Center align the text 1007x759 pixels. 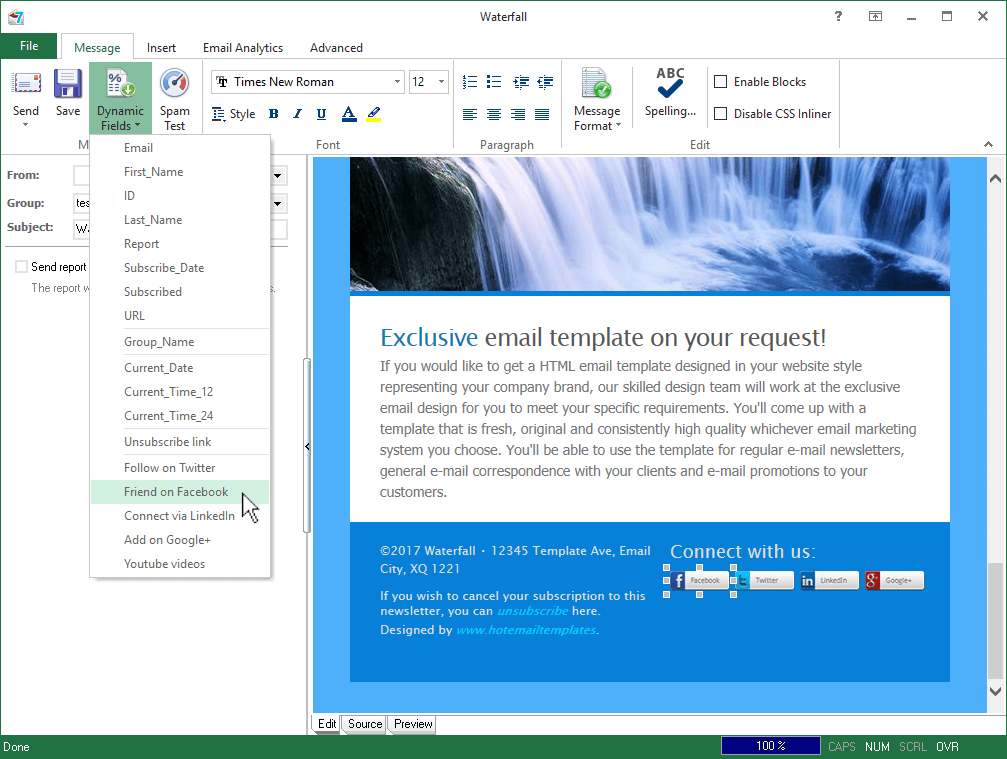(494, 114)
